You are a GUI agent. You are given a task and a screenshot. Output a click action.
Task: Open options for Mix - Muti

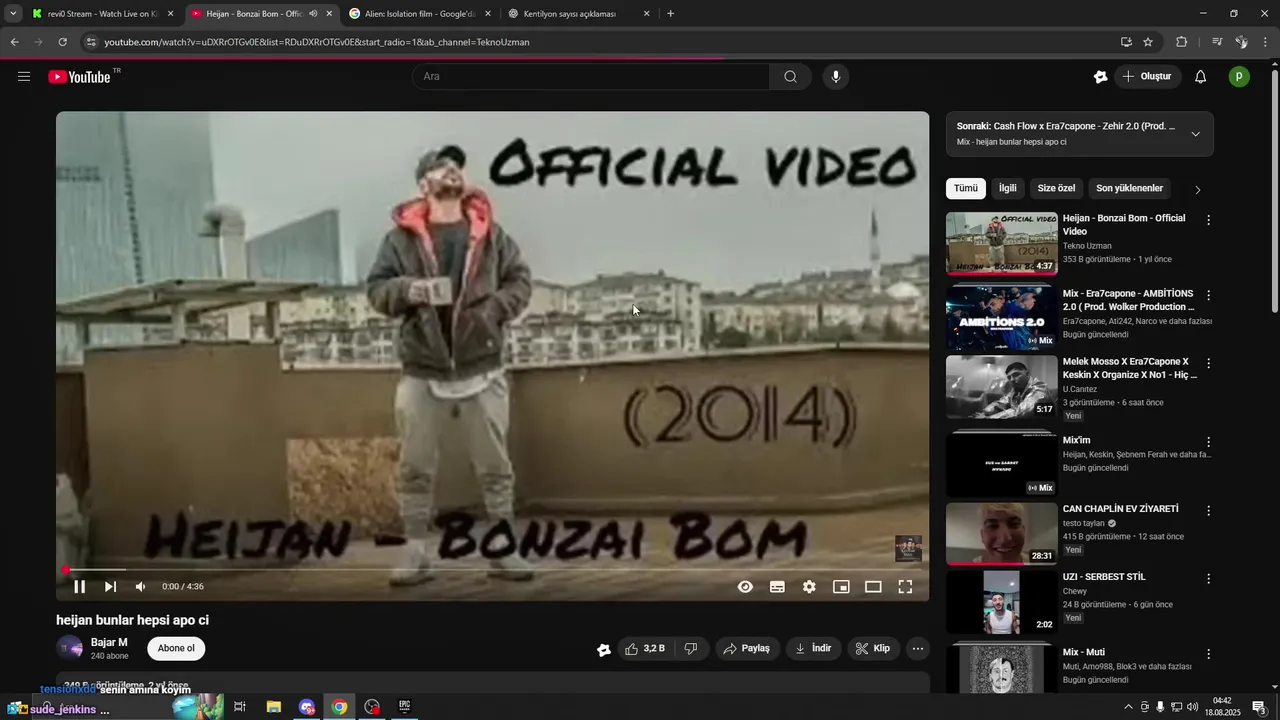[x=1208, y=654]
